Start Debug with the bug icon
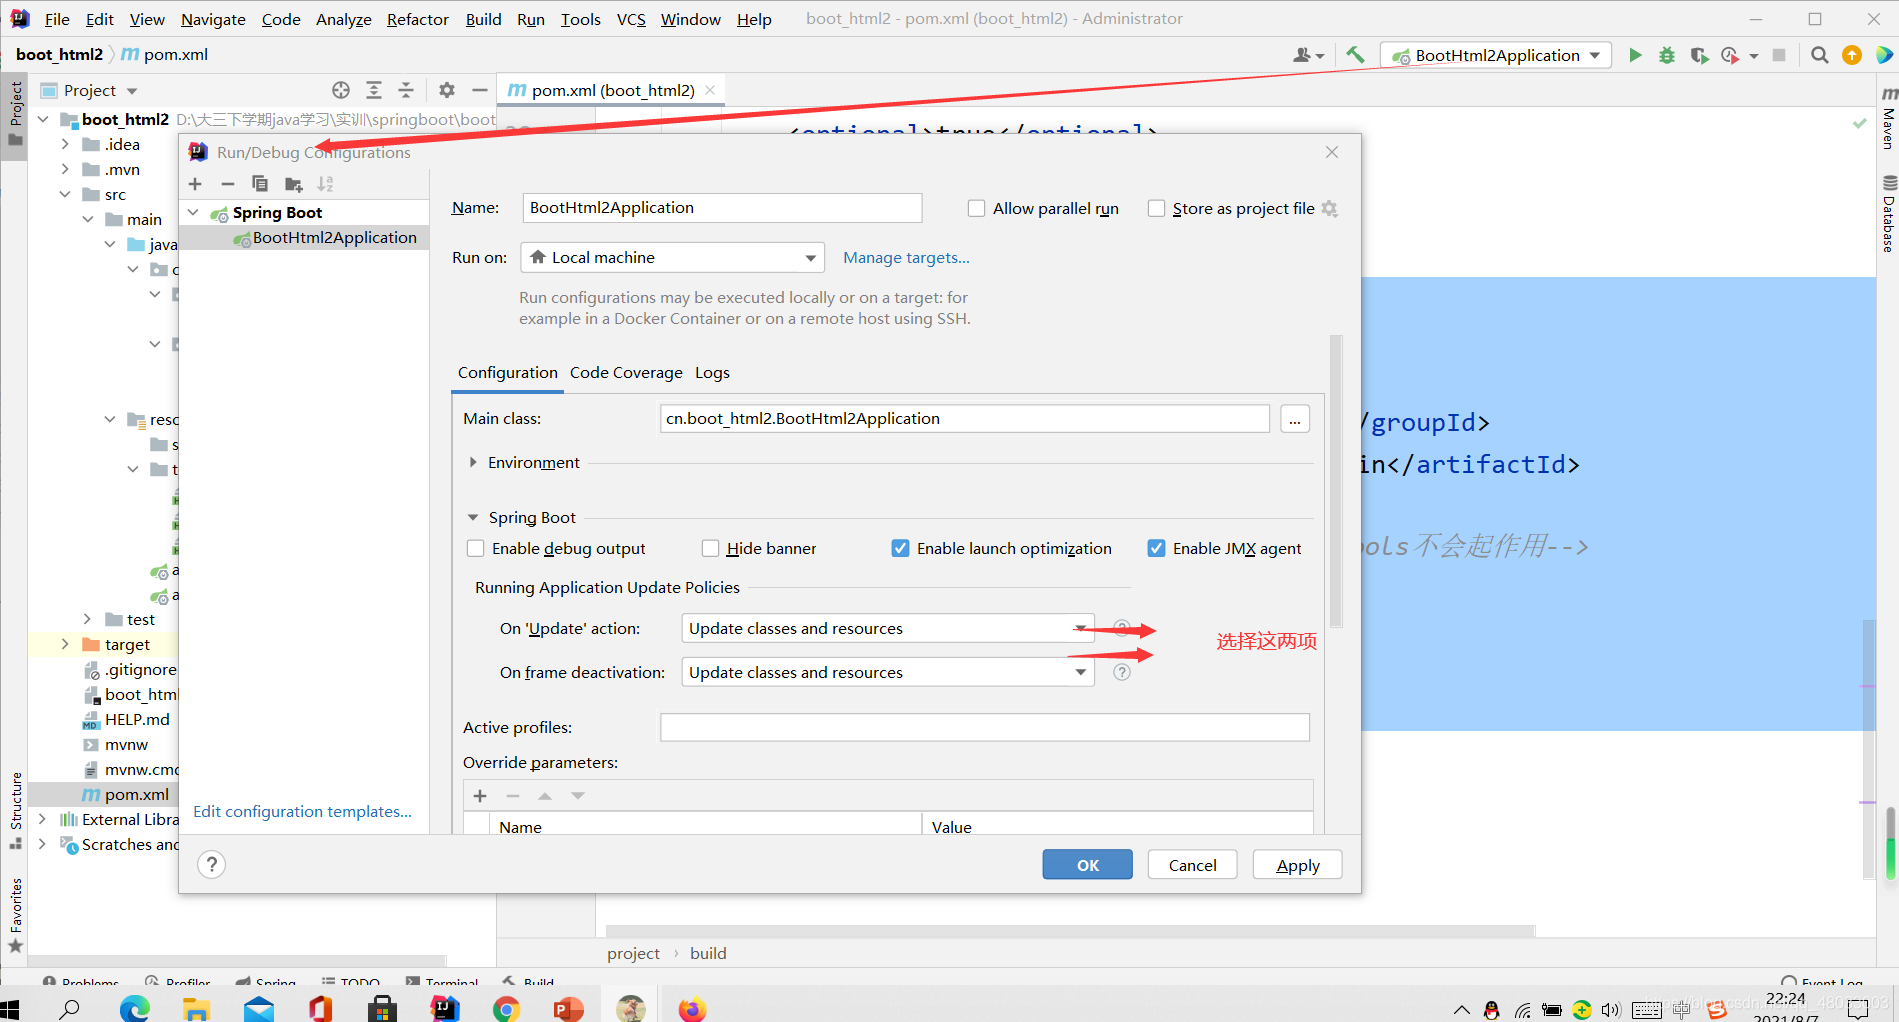The width and height of the screenshot is (1899, 1022). pos(1666,55)
